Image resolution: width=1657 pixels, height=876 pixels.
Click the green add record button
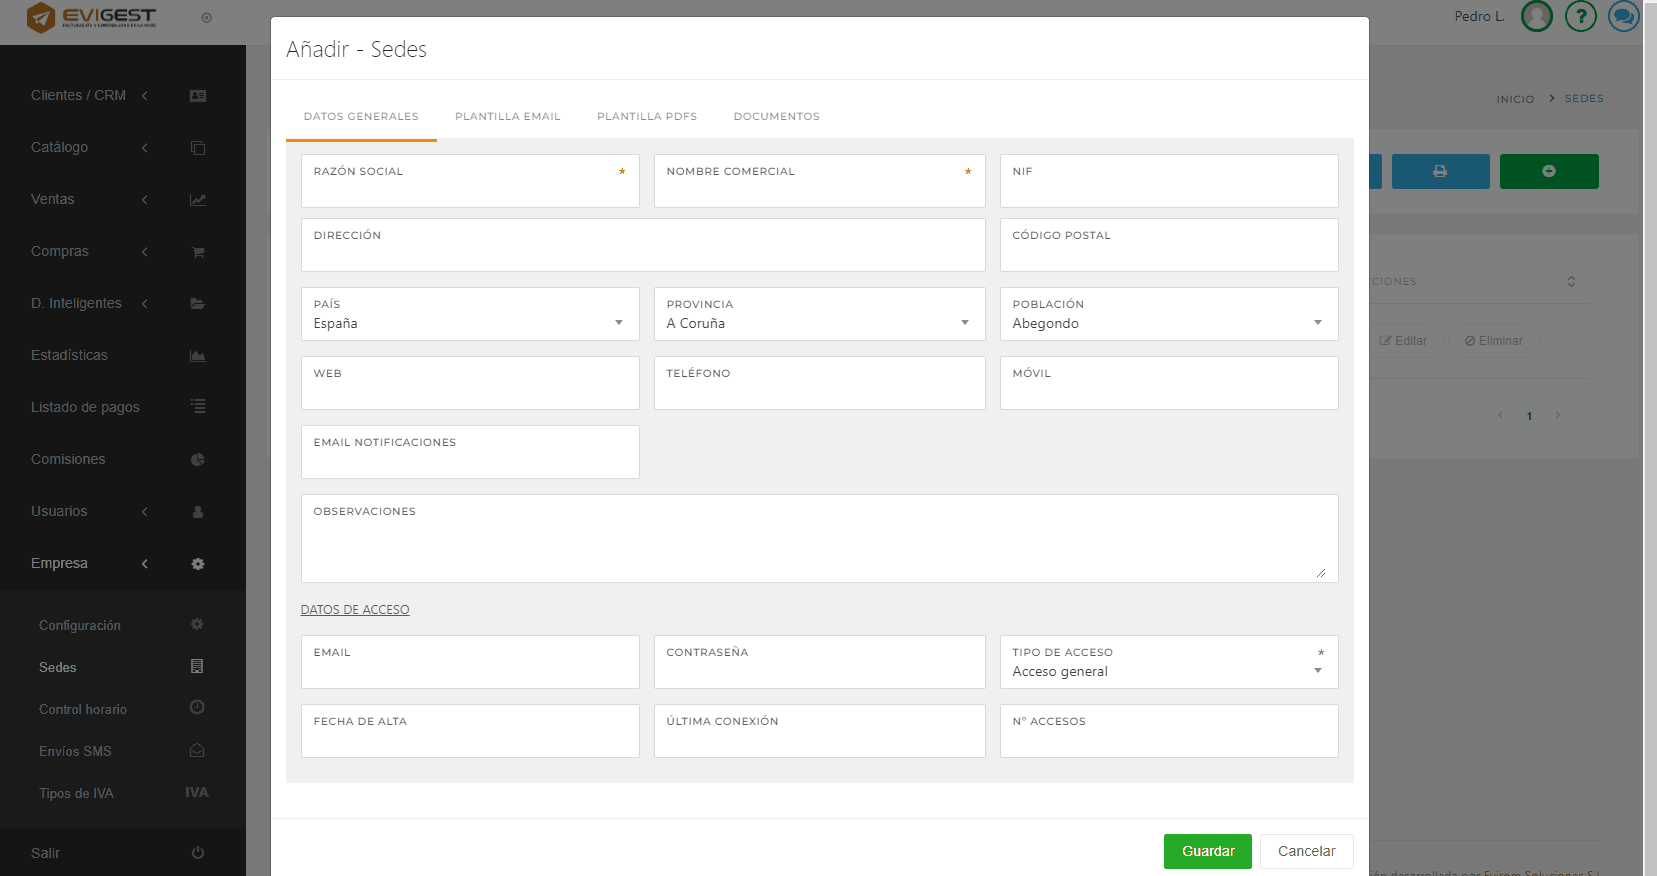pyautogui.click(x=1548, y=171)
